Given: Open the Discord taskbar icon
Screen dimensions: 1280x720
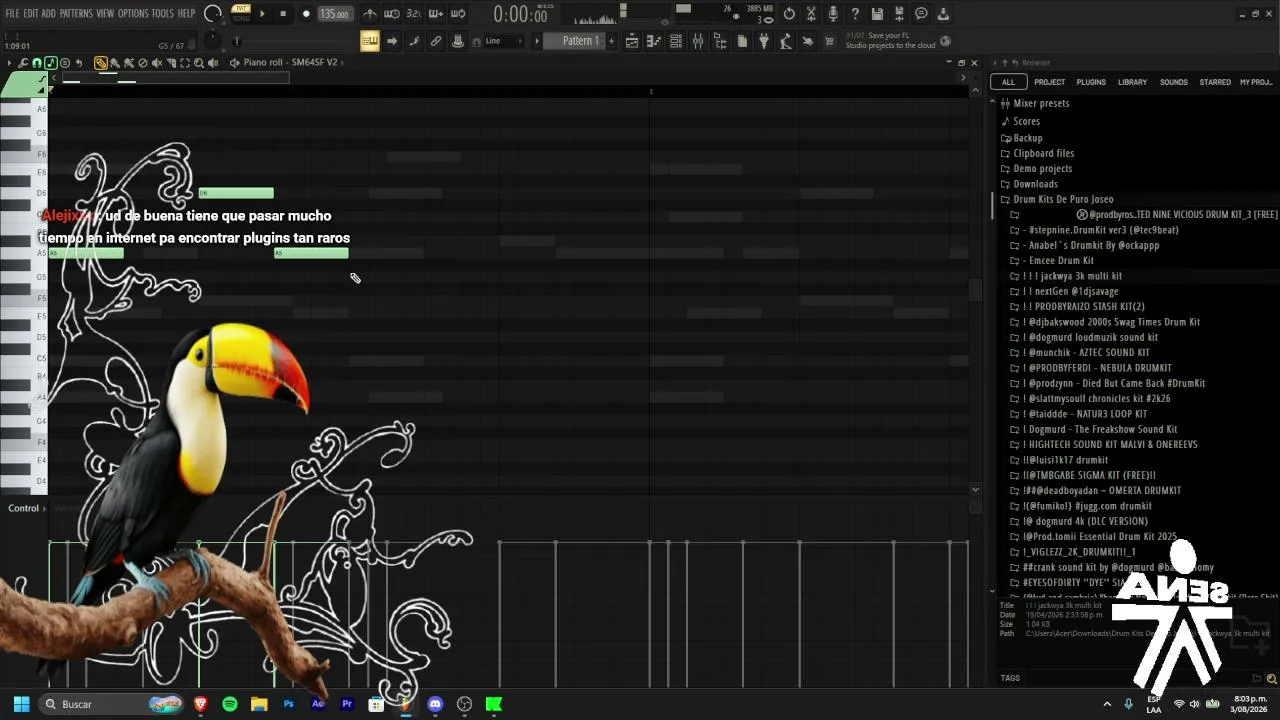Looking at the screenshot, I should point(435,704).
